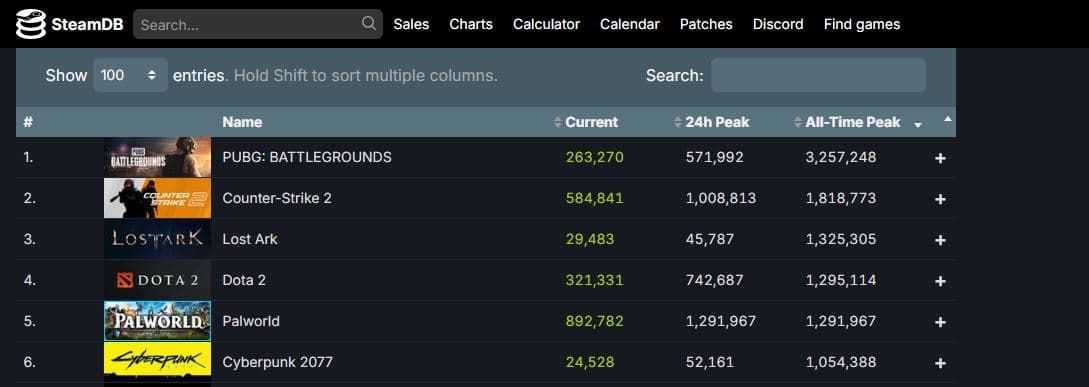Expand Counter-Strike 2 row plus icon
1089x387 pixels.
940,199
